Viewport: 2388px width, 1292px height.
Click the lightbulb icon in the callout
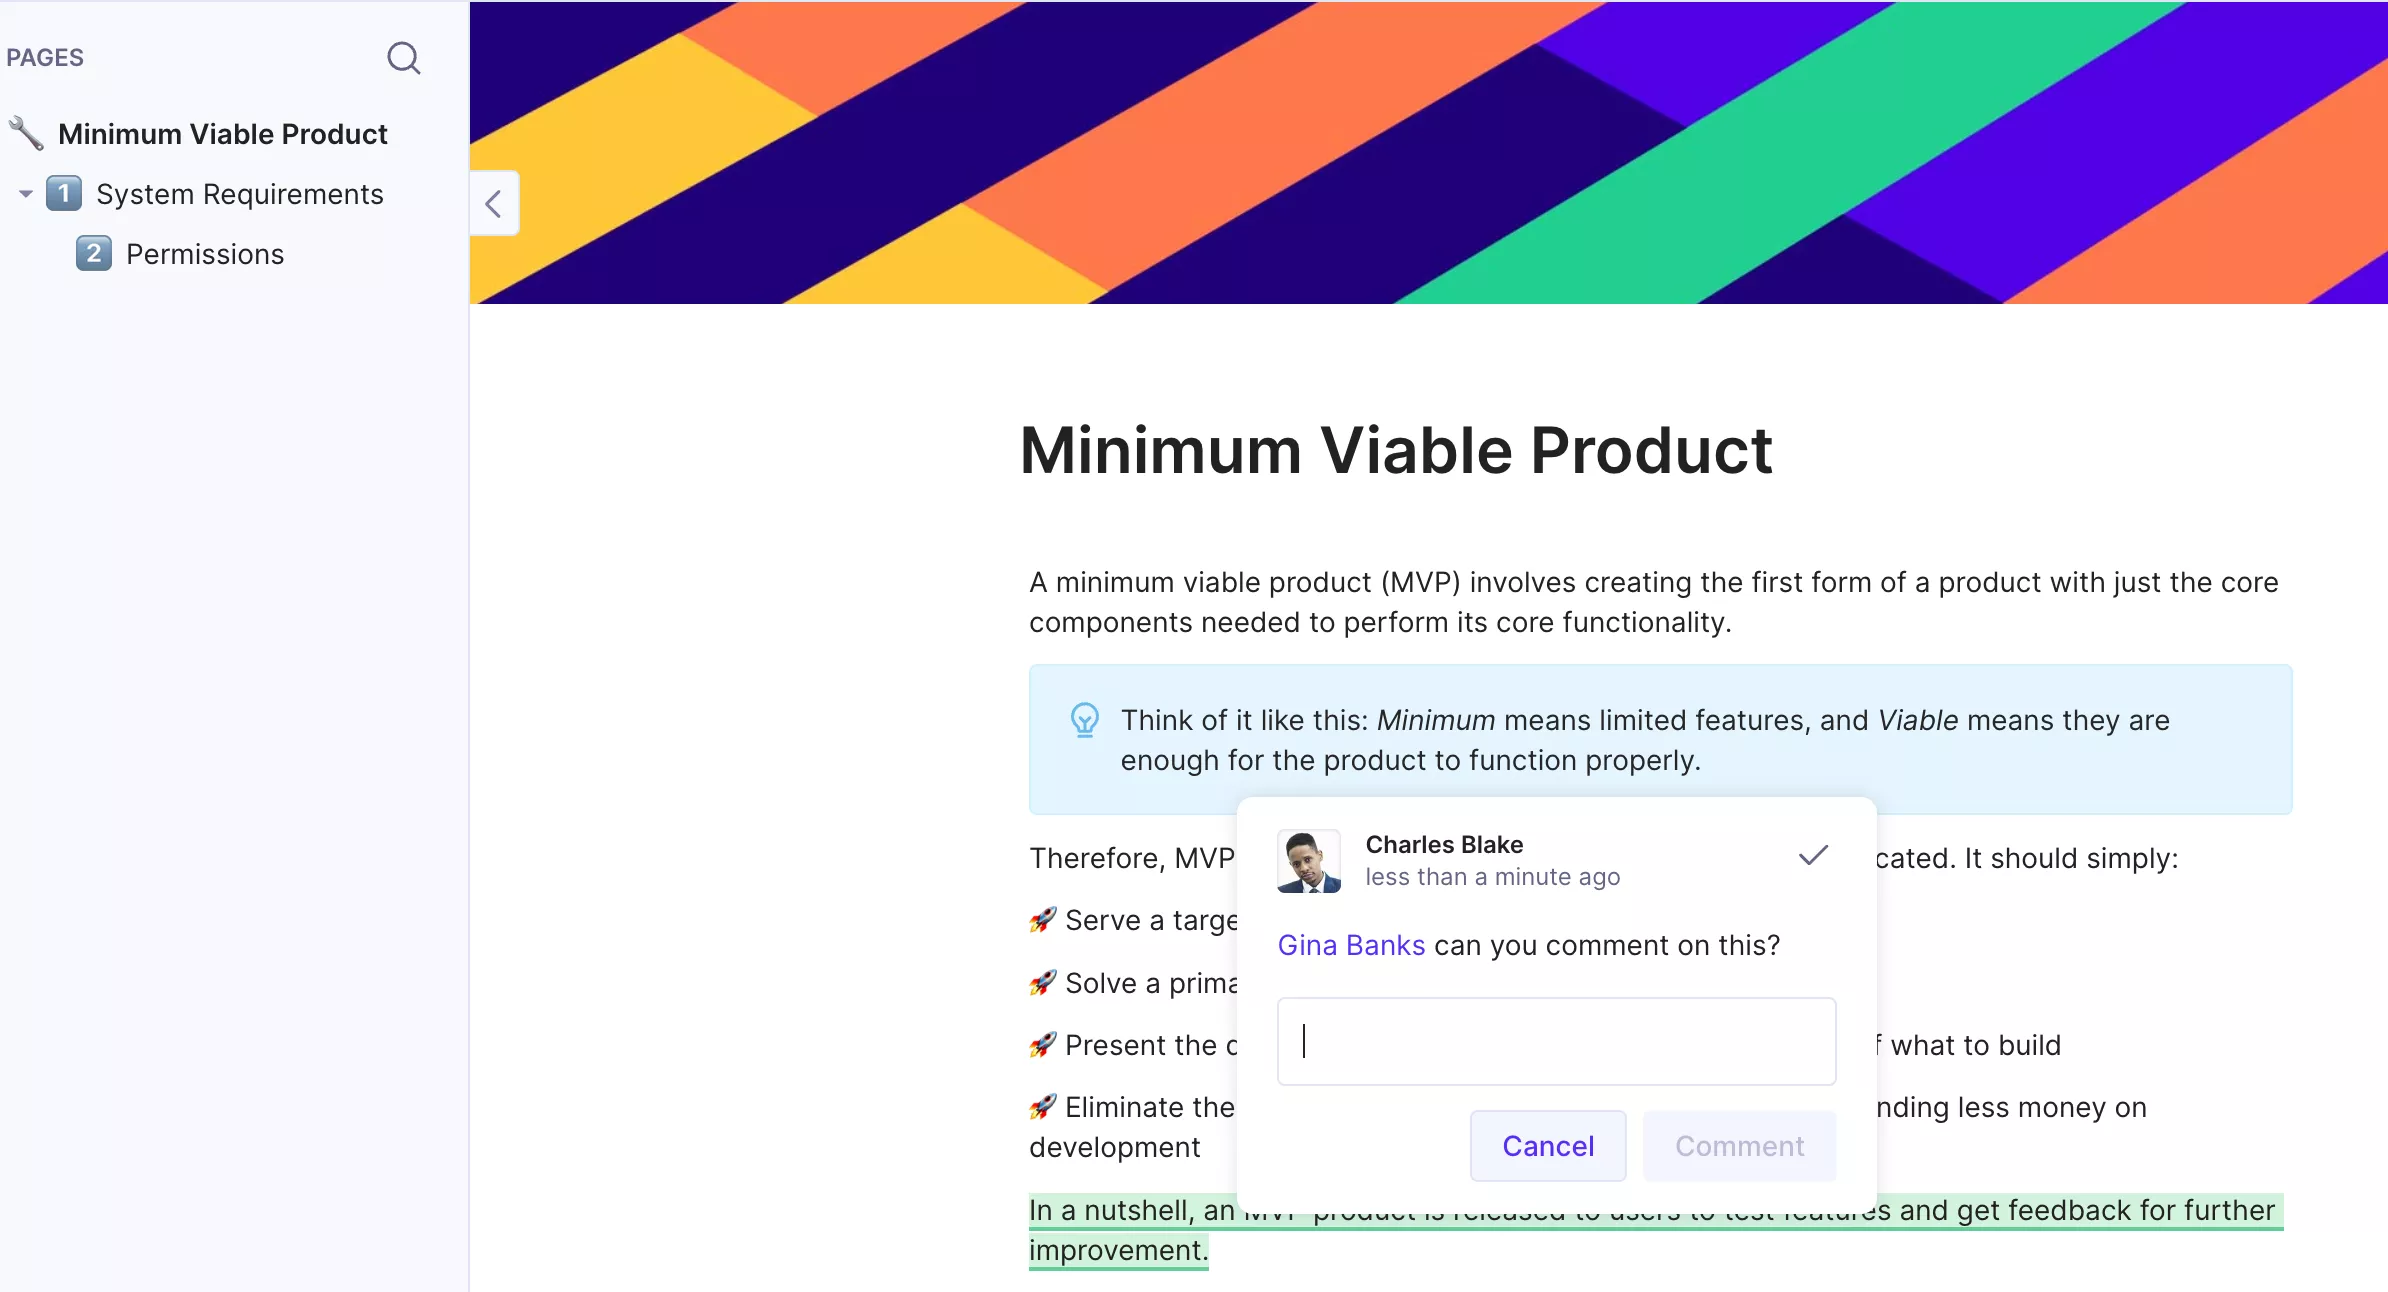[1084, 720]
